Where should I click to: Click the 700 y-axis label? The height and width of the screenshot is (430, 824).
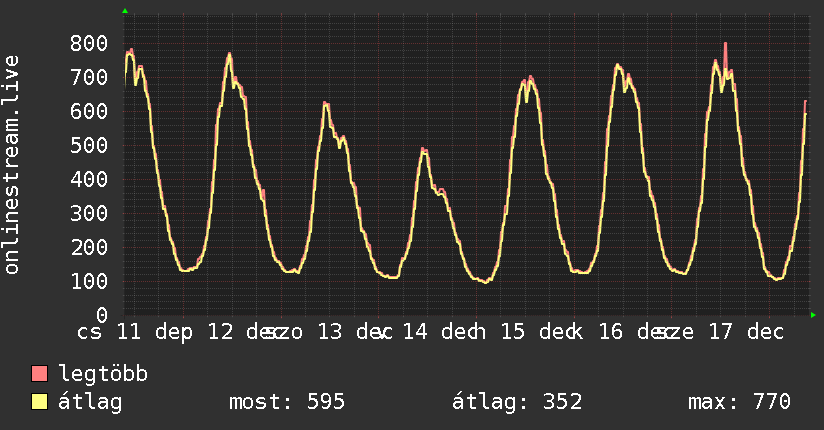coord(89,77)
